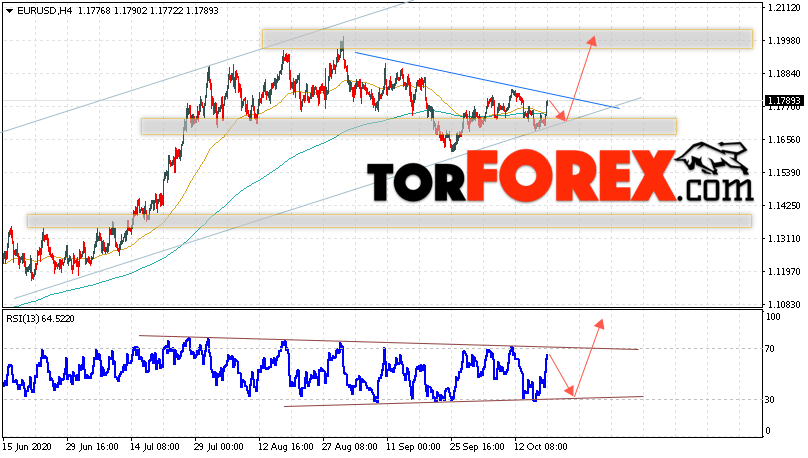Click the upper gray resistance zone rectangle
This screenshot has width=808, height=458.
[x=507, y=39]
